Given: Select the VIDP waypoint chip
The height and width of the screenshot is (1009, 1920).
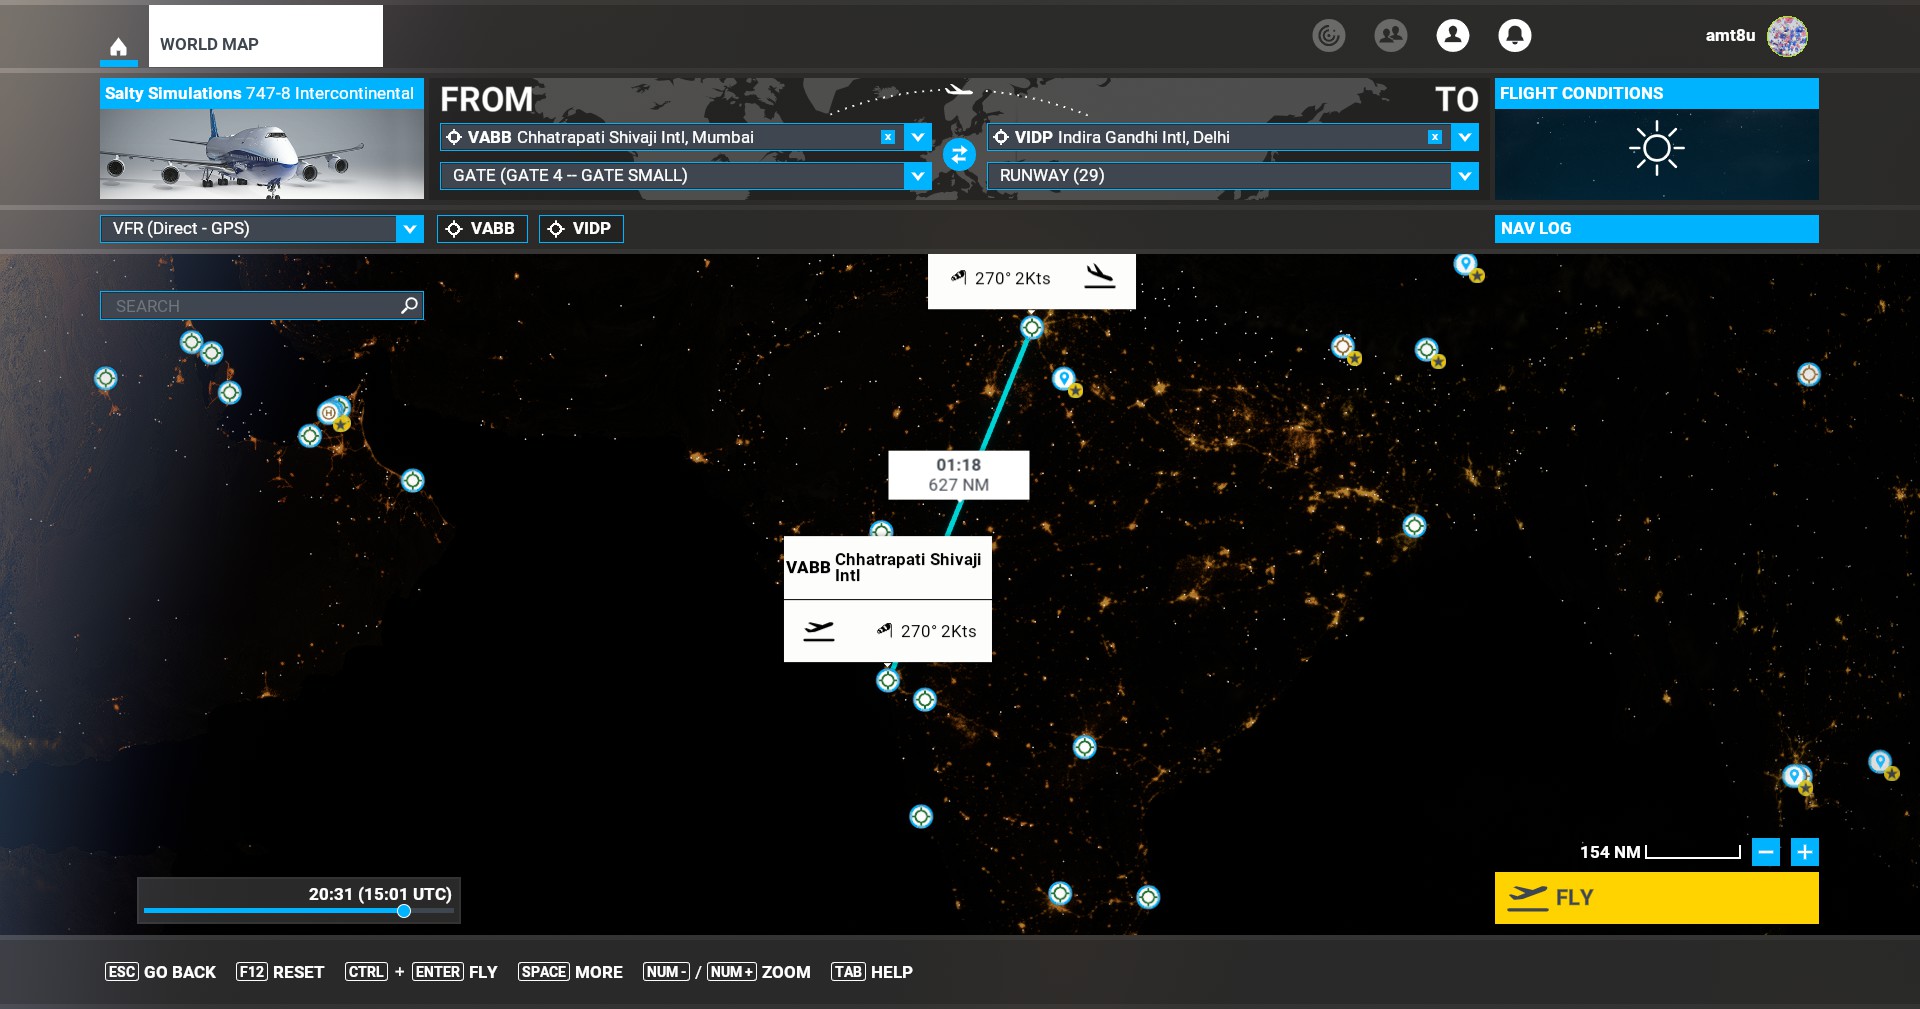Looking at the screenshot, I should (580, 229).
